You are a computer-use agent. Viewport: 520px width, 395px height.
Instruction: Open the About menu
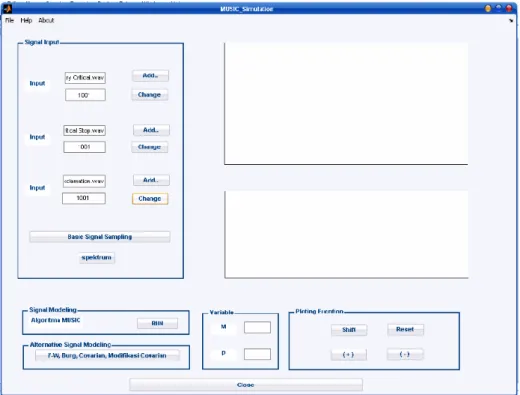[x=46, y=20]
